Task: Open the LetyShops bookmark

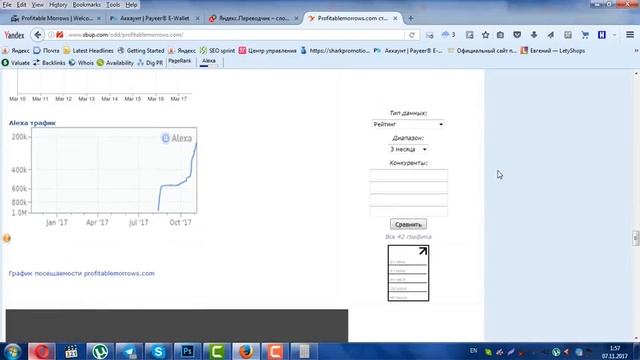Action: click(553, 51)
